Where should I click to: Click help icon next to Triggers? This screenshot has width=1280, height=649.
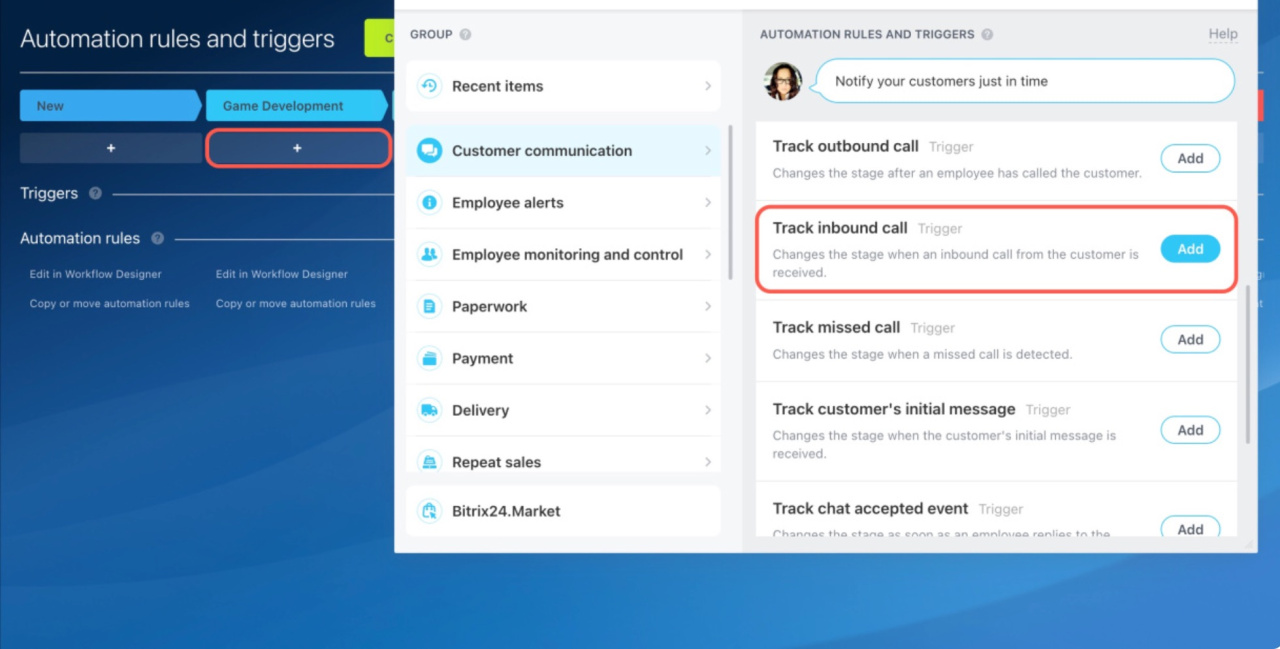[x=95, y=194]
